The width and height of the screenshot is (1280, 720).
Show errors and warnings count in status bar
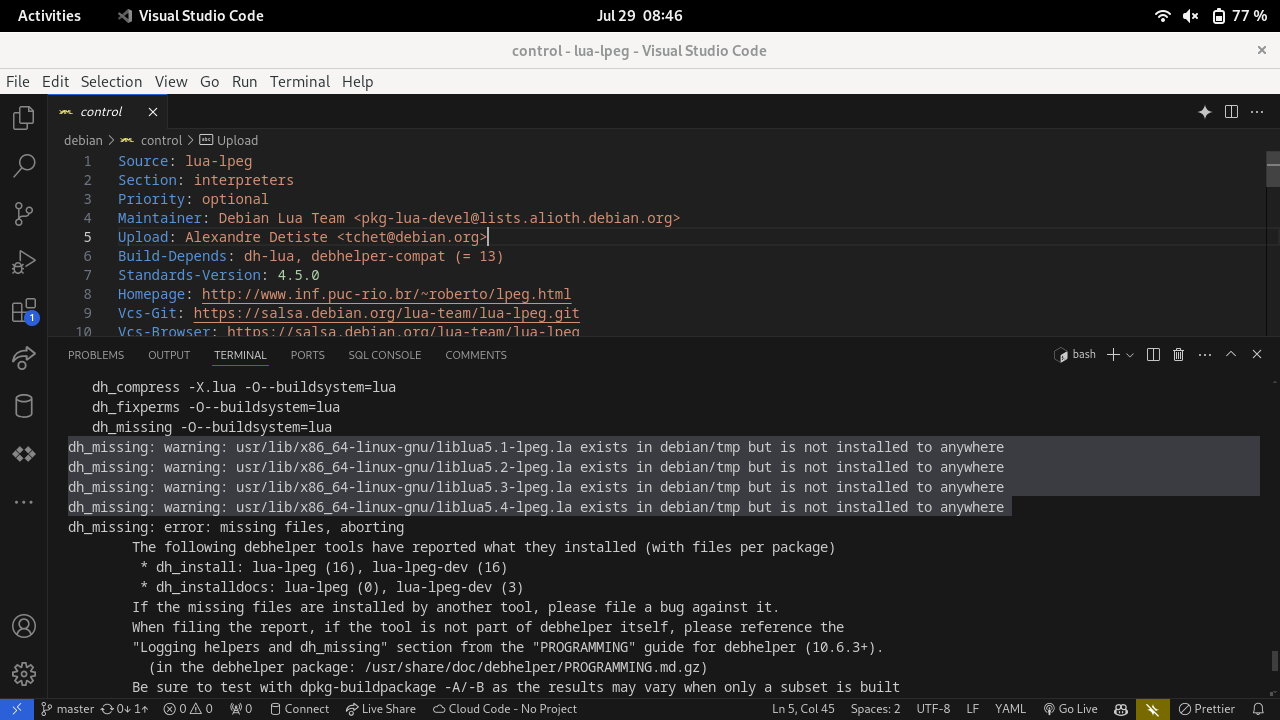pyautogui.click(x=188, y=709)
